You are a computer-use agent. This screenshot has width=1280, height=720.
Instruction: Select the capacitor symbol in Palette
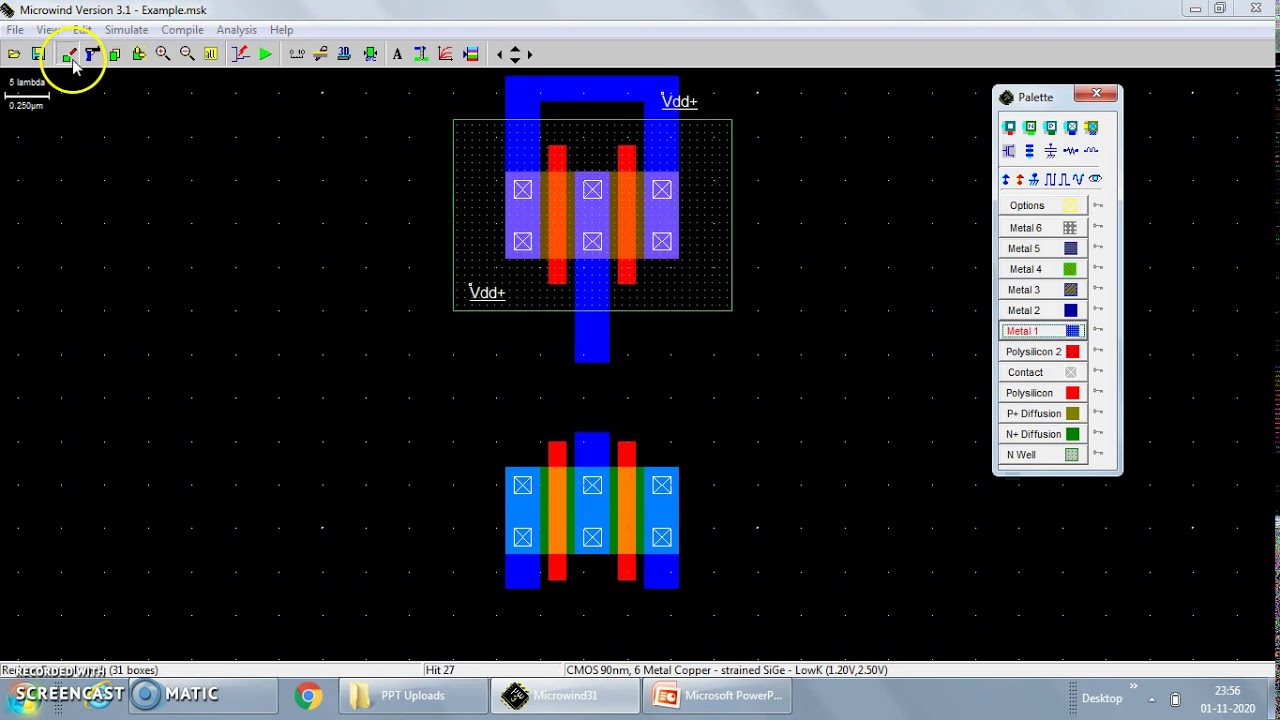point(1051,151)
